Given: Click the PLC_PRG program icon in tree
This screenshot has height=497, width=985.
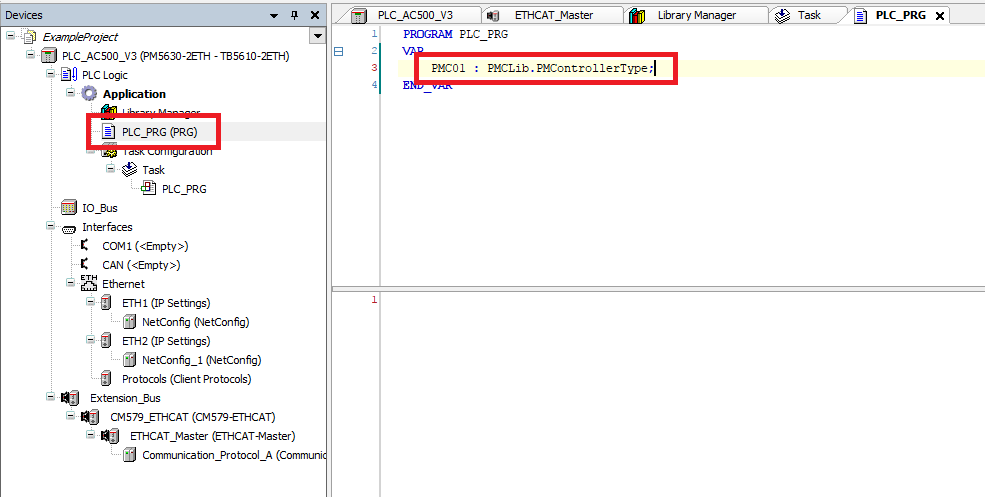Looking at the screenshot, I should tap(109, 131).
